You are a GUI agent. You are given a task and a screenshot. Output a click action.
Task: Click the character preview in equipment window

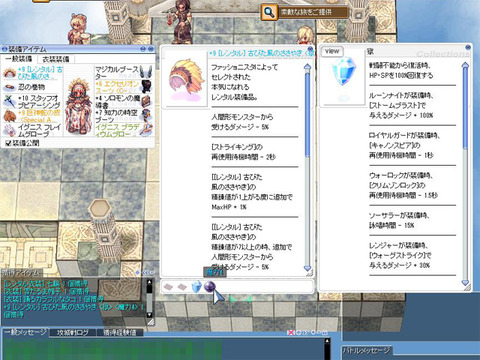(79, 106)
